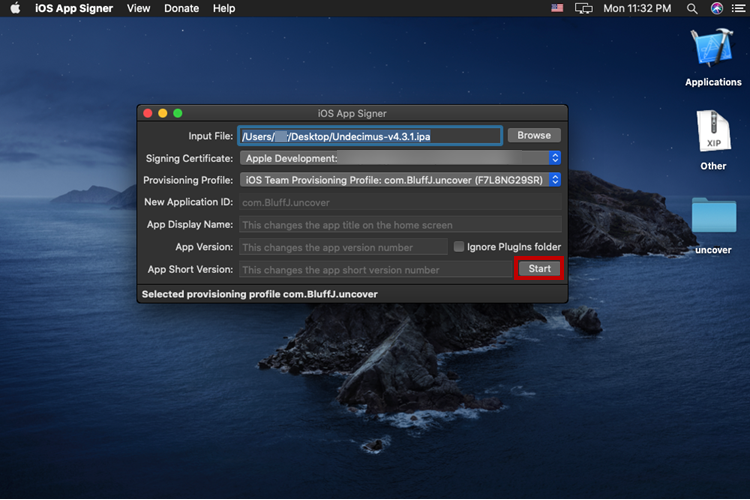Open the Donate menu
The image size is (750, 500).
pyautogui.click(x=181, y=8)
